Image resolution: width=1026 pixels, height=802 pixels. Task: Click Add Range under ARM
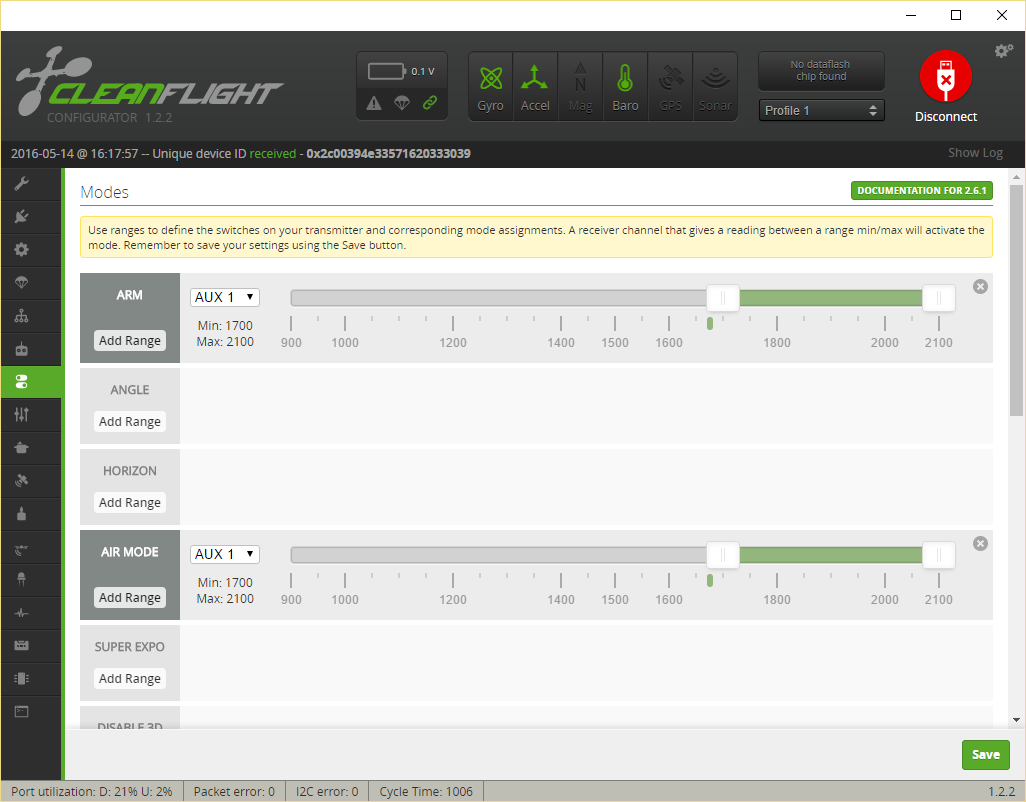[x=130, y=340]
